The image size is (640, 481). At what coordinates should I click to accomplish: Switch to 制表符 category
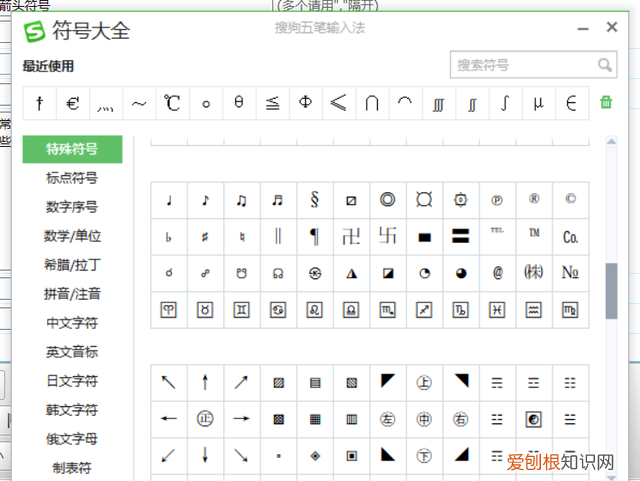click(x=72, y=468)
